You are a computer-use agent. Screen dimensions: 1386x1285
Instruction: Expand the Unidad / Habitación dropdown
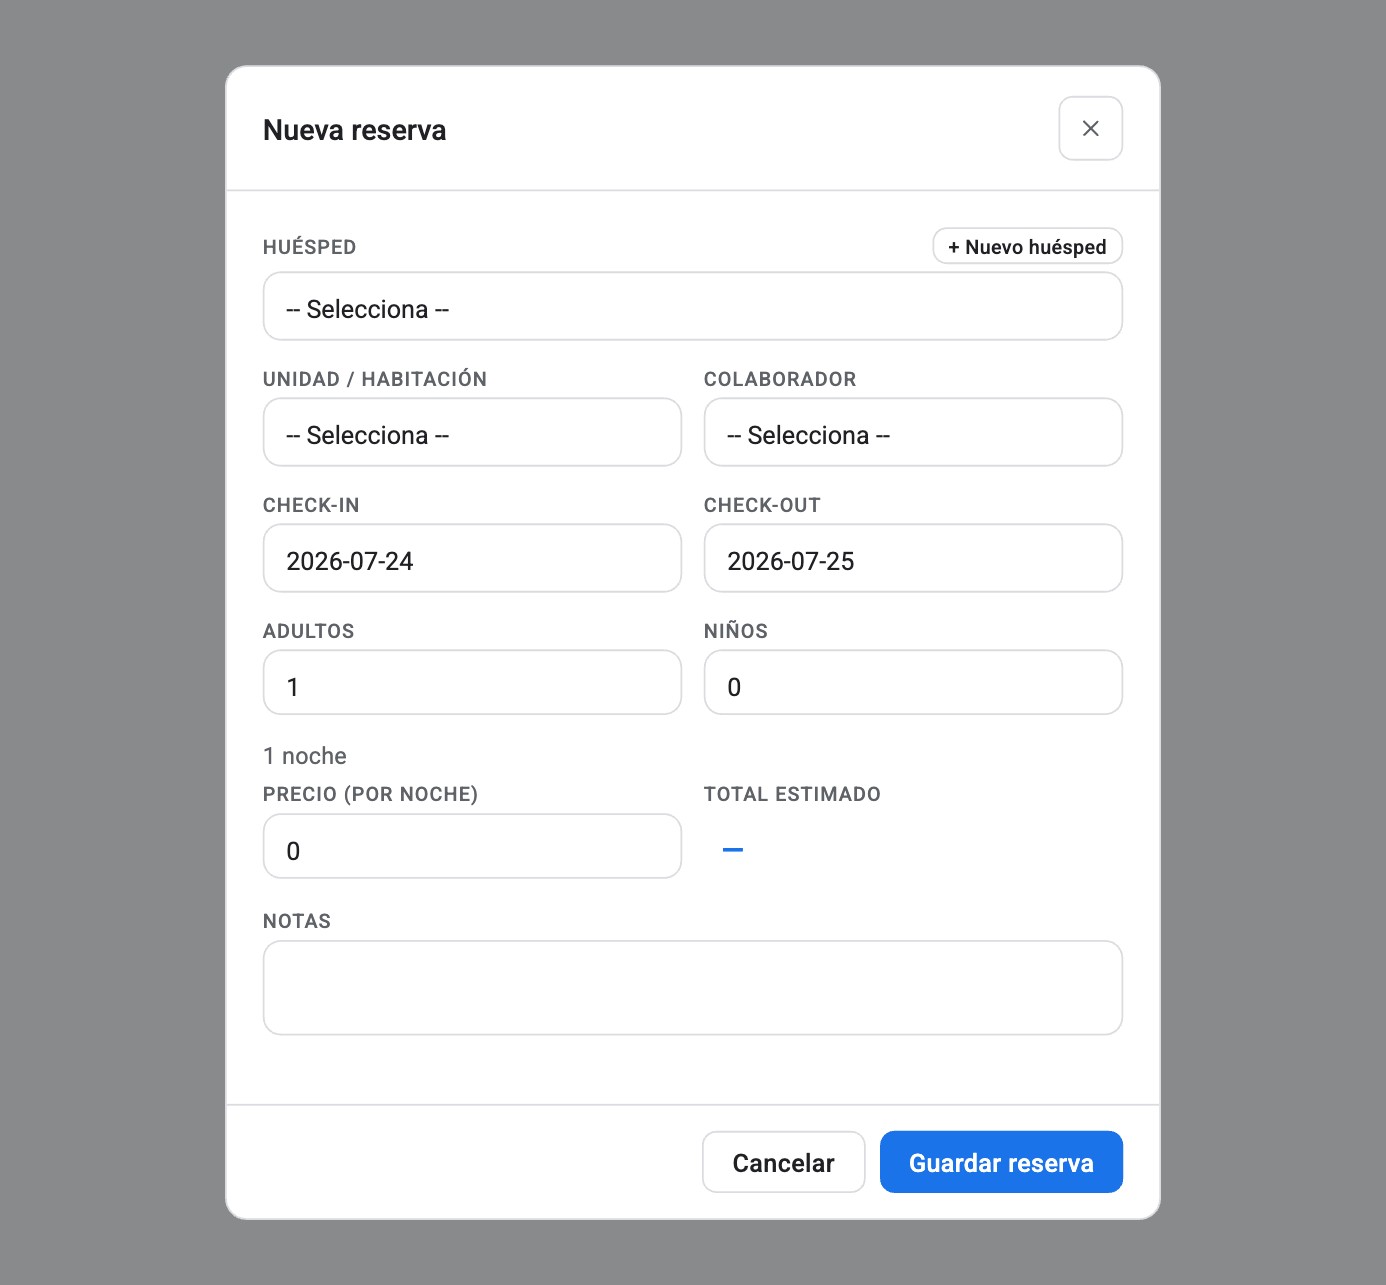(x=472, y=432)
